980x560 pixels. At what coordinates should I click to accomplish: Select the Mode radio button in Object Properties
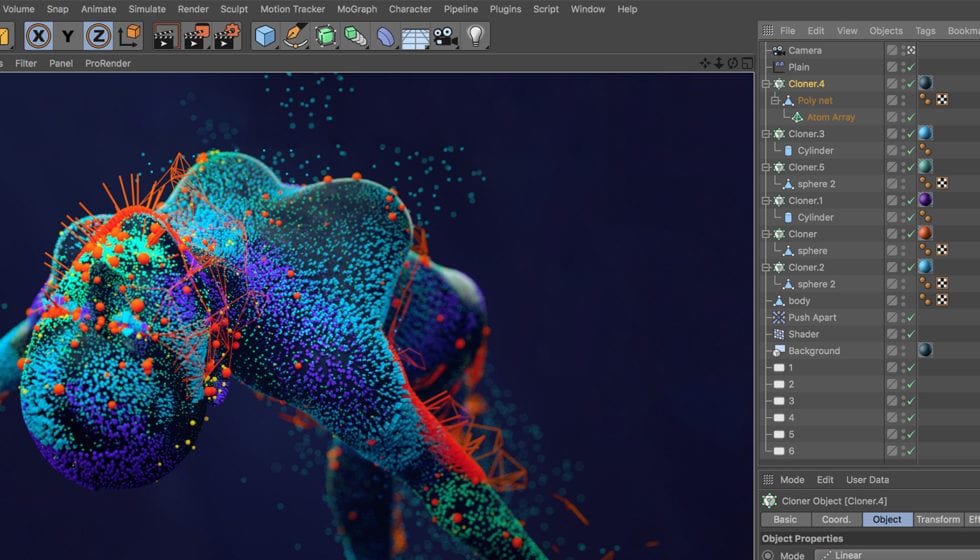click(768, 555)
